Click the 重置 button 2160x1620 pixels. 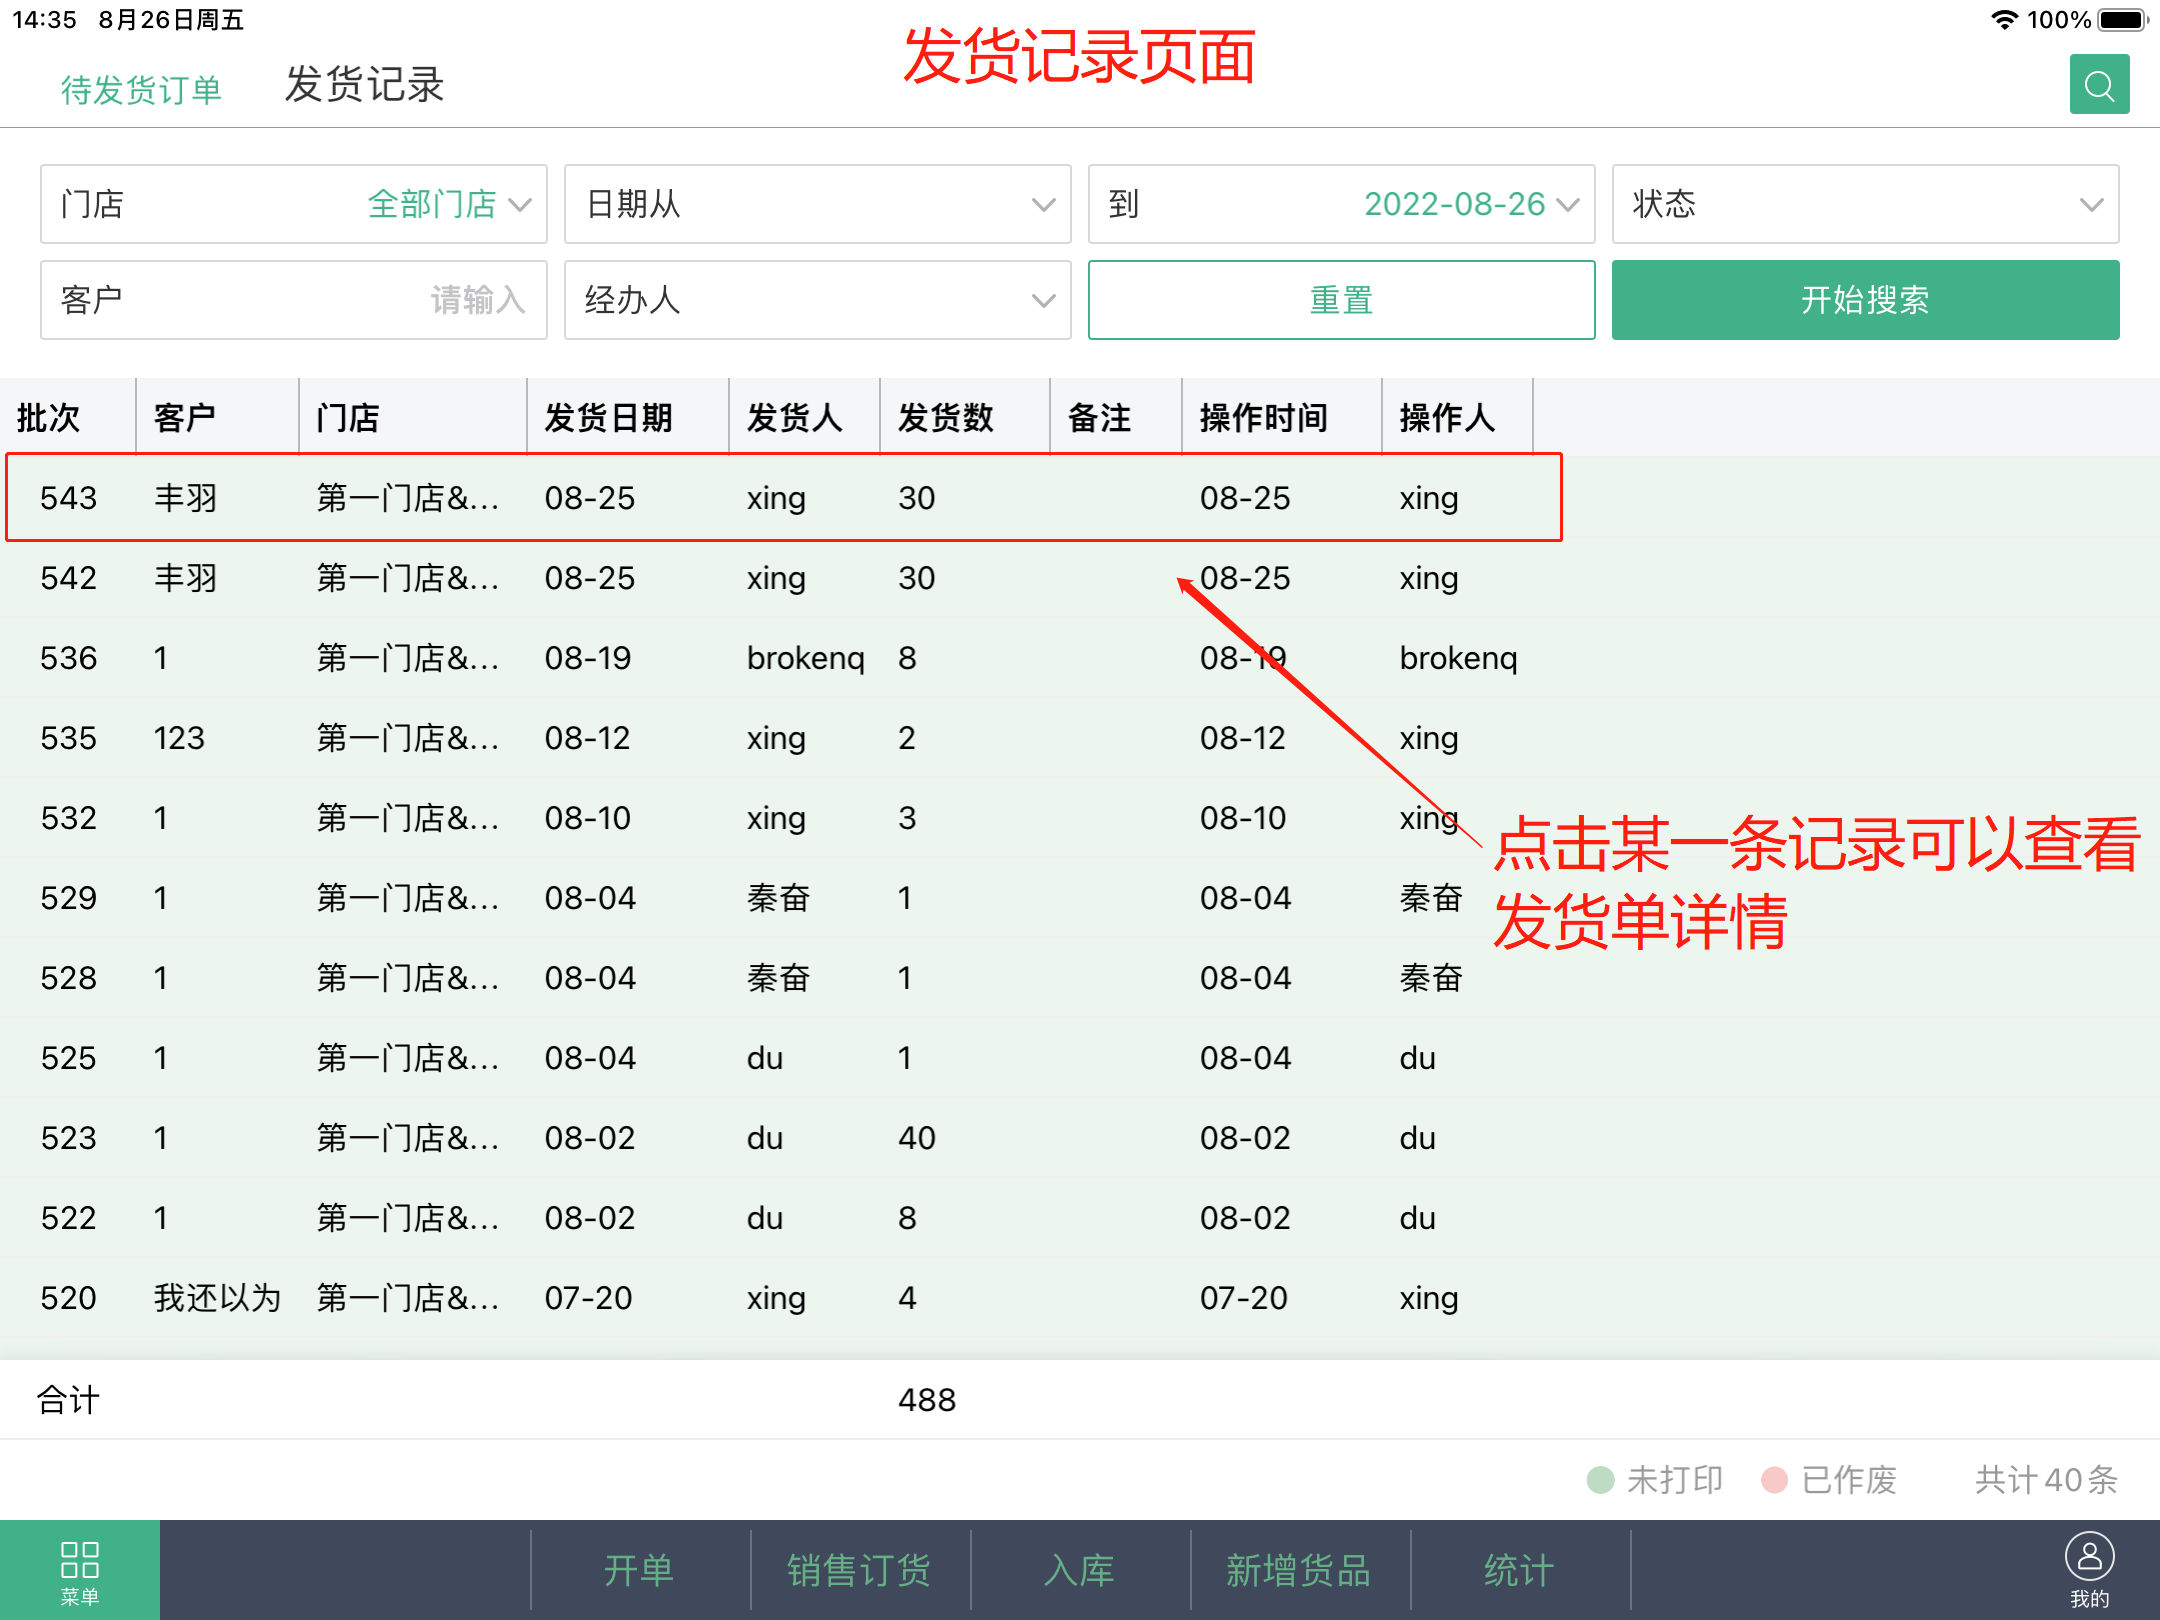pyautogui.click(x=1342, y=300)
